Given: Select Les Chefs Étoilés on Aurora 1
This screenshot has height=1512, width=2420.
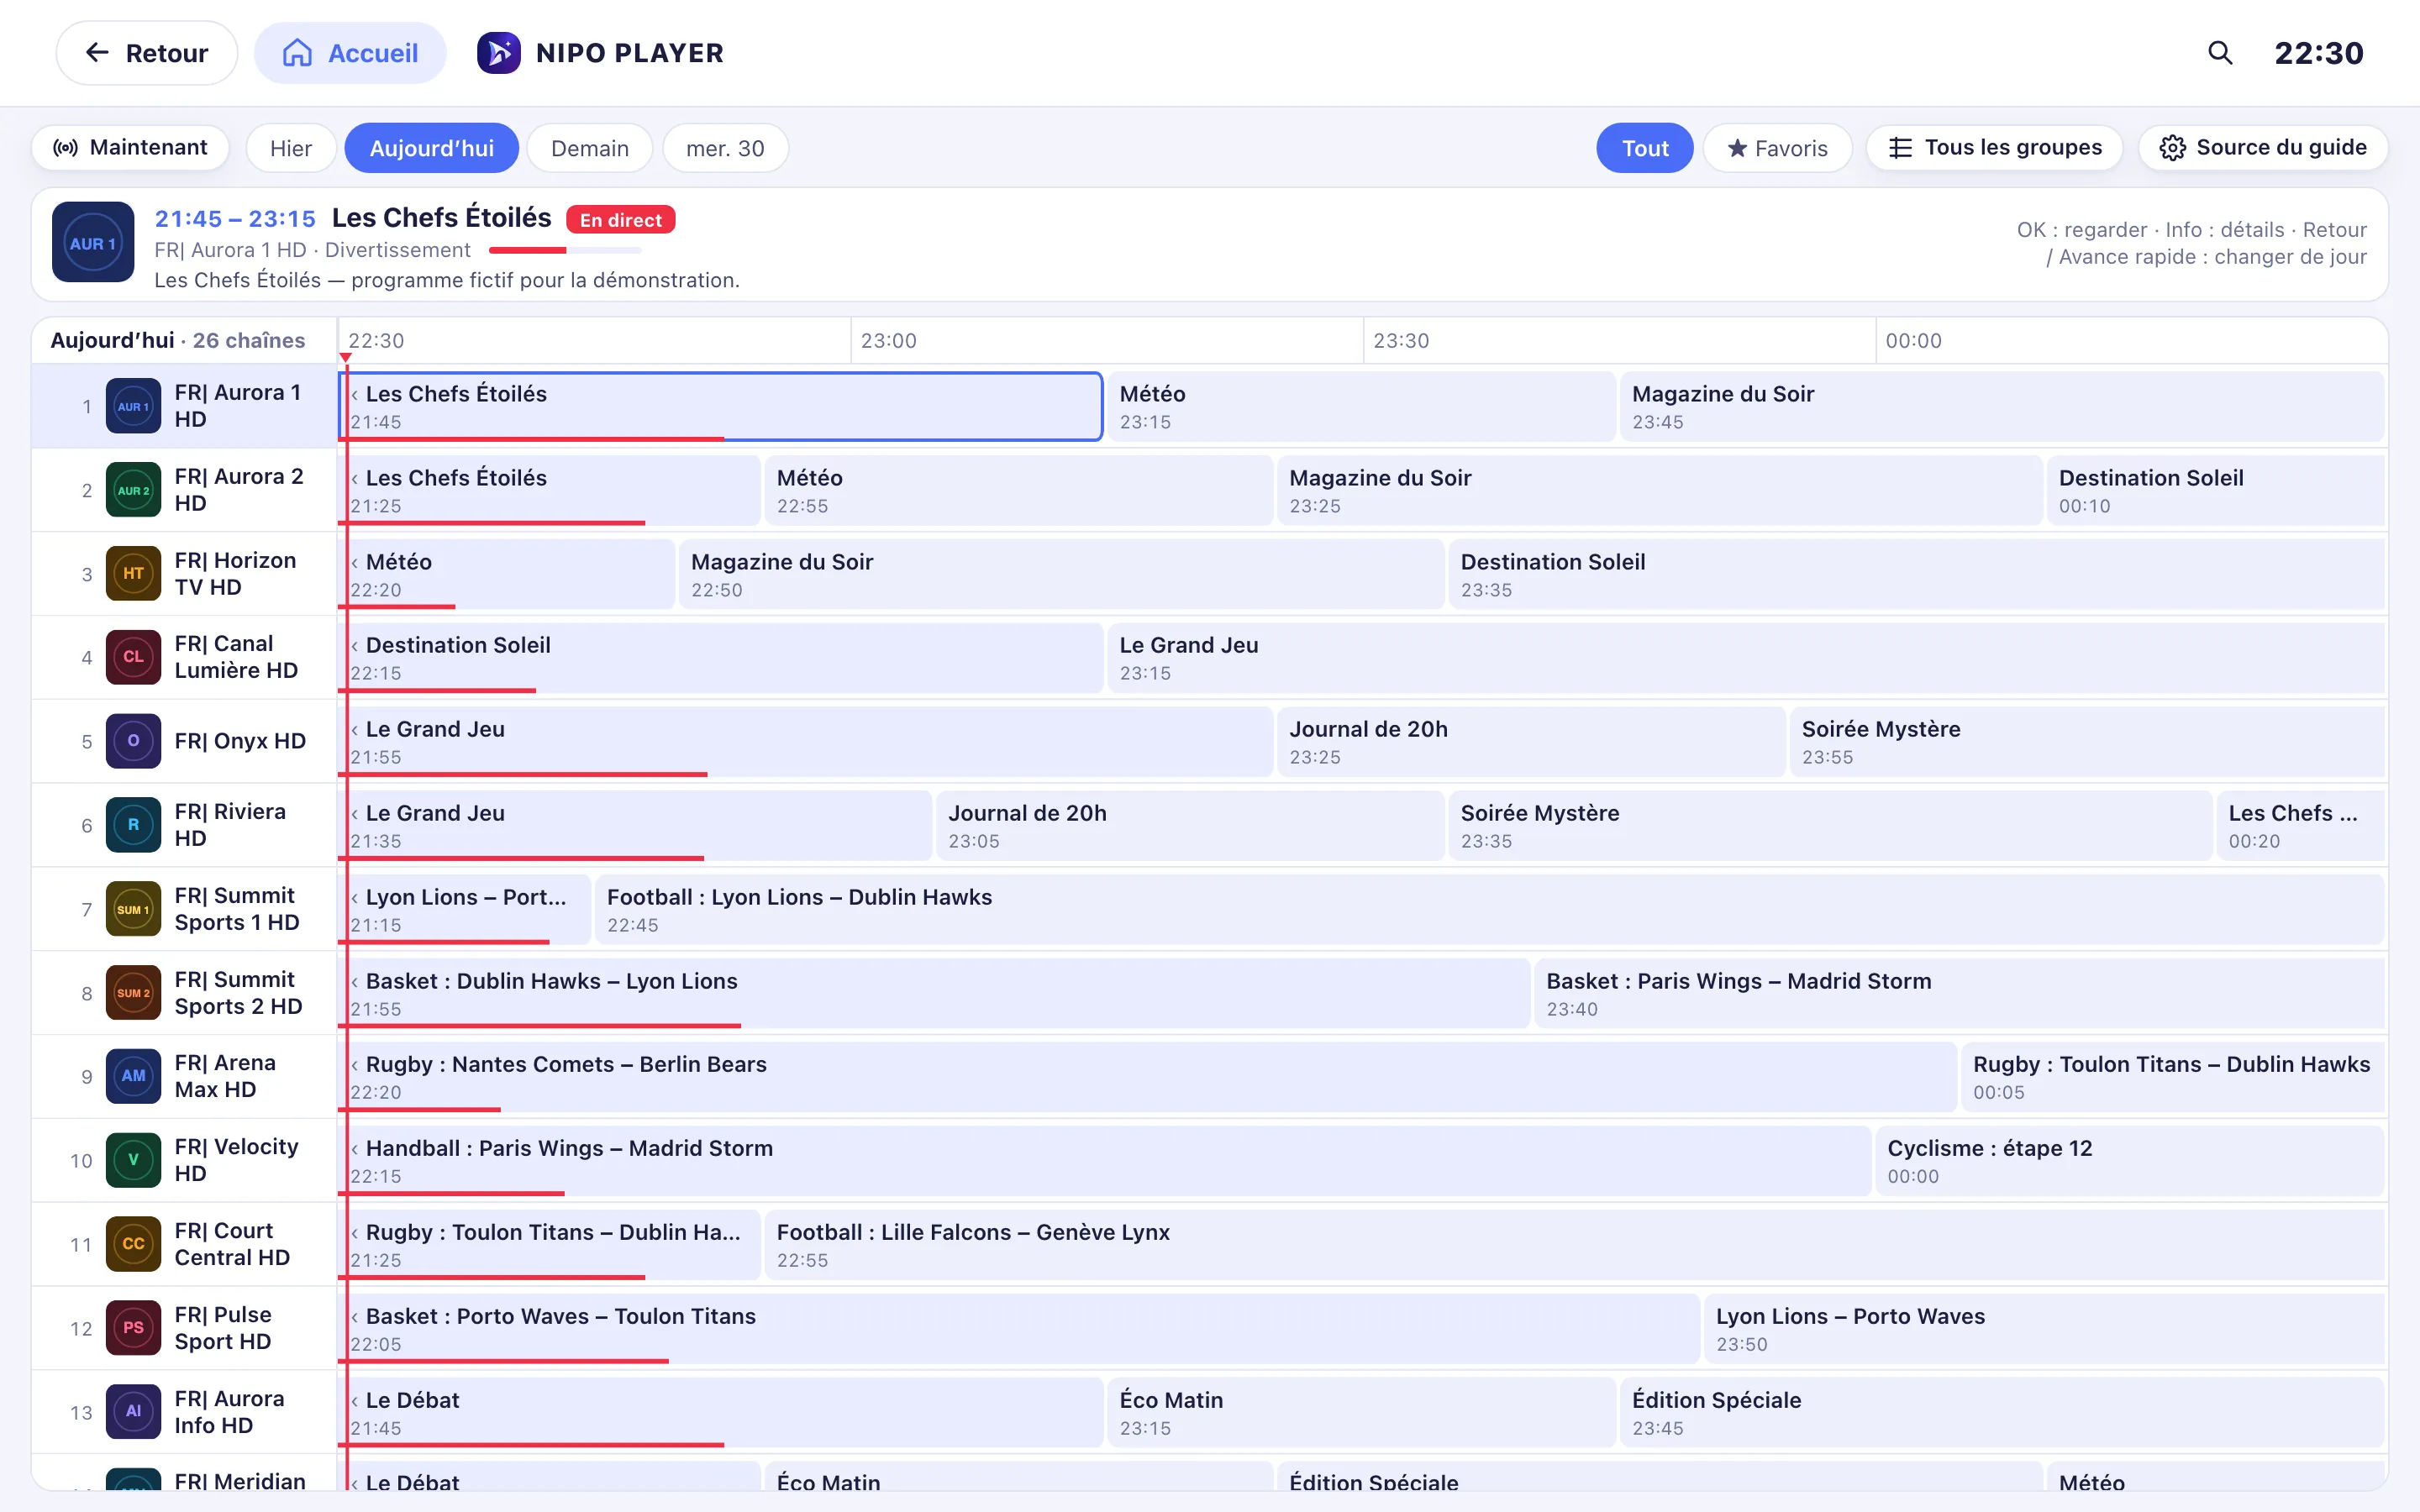Looking at the screenshot, I should (x=721, y=407).
